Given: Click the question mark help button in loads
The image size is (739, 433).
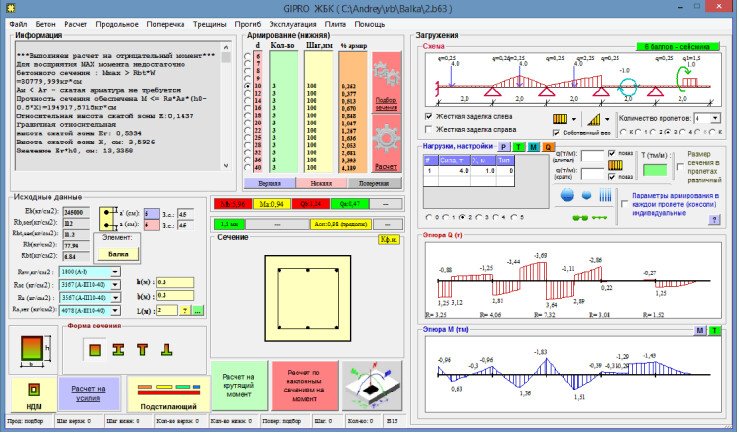Looking at the screenshot, I should pyautogui.click(x=714, y=220).
